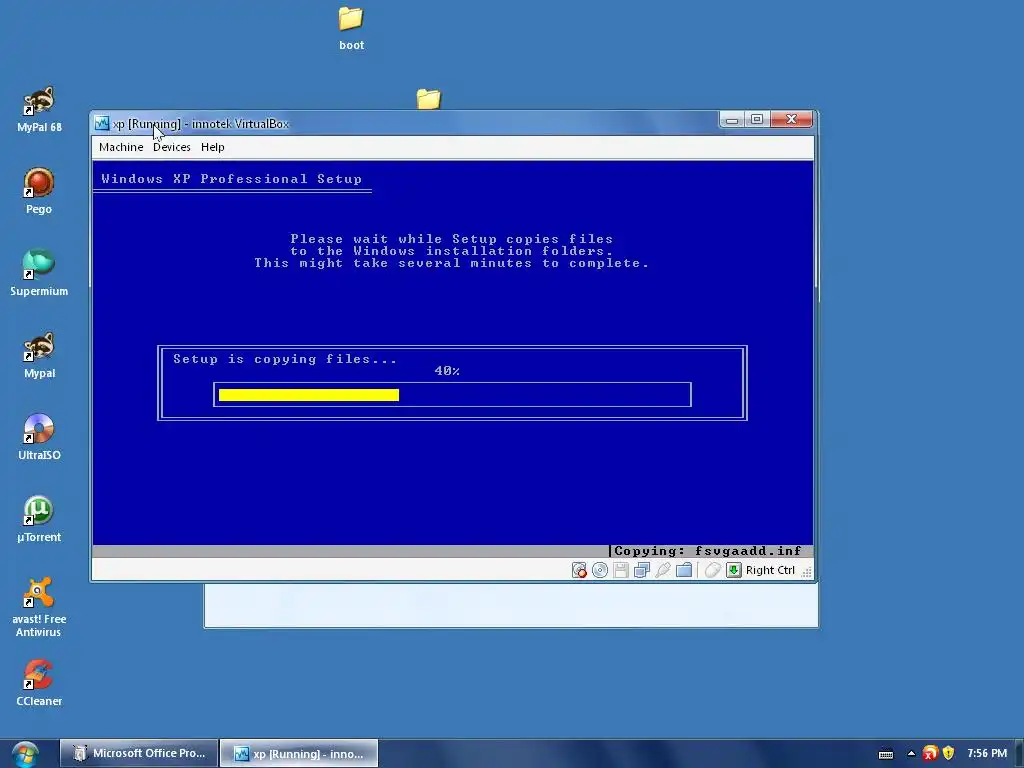Click the hard disk activity indicator icon
The image size is (1024, 768).
point(579,570)
